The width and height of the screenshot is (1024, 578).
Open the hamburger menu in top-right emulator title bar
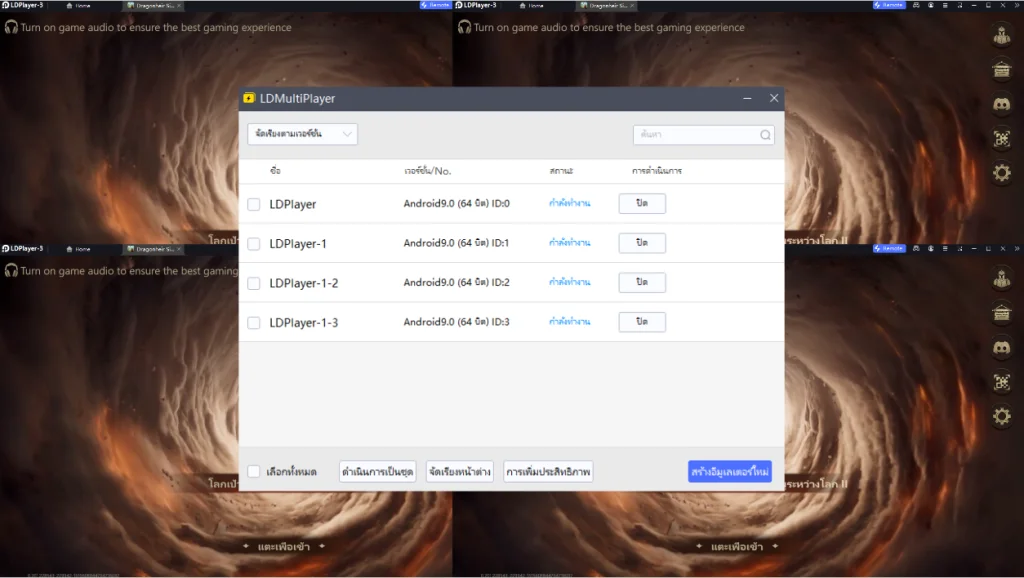click(x=945, y=5)
